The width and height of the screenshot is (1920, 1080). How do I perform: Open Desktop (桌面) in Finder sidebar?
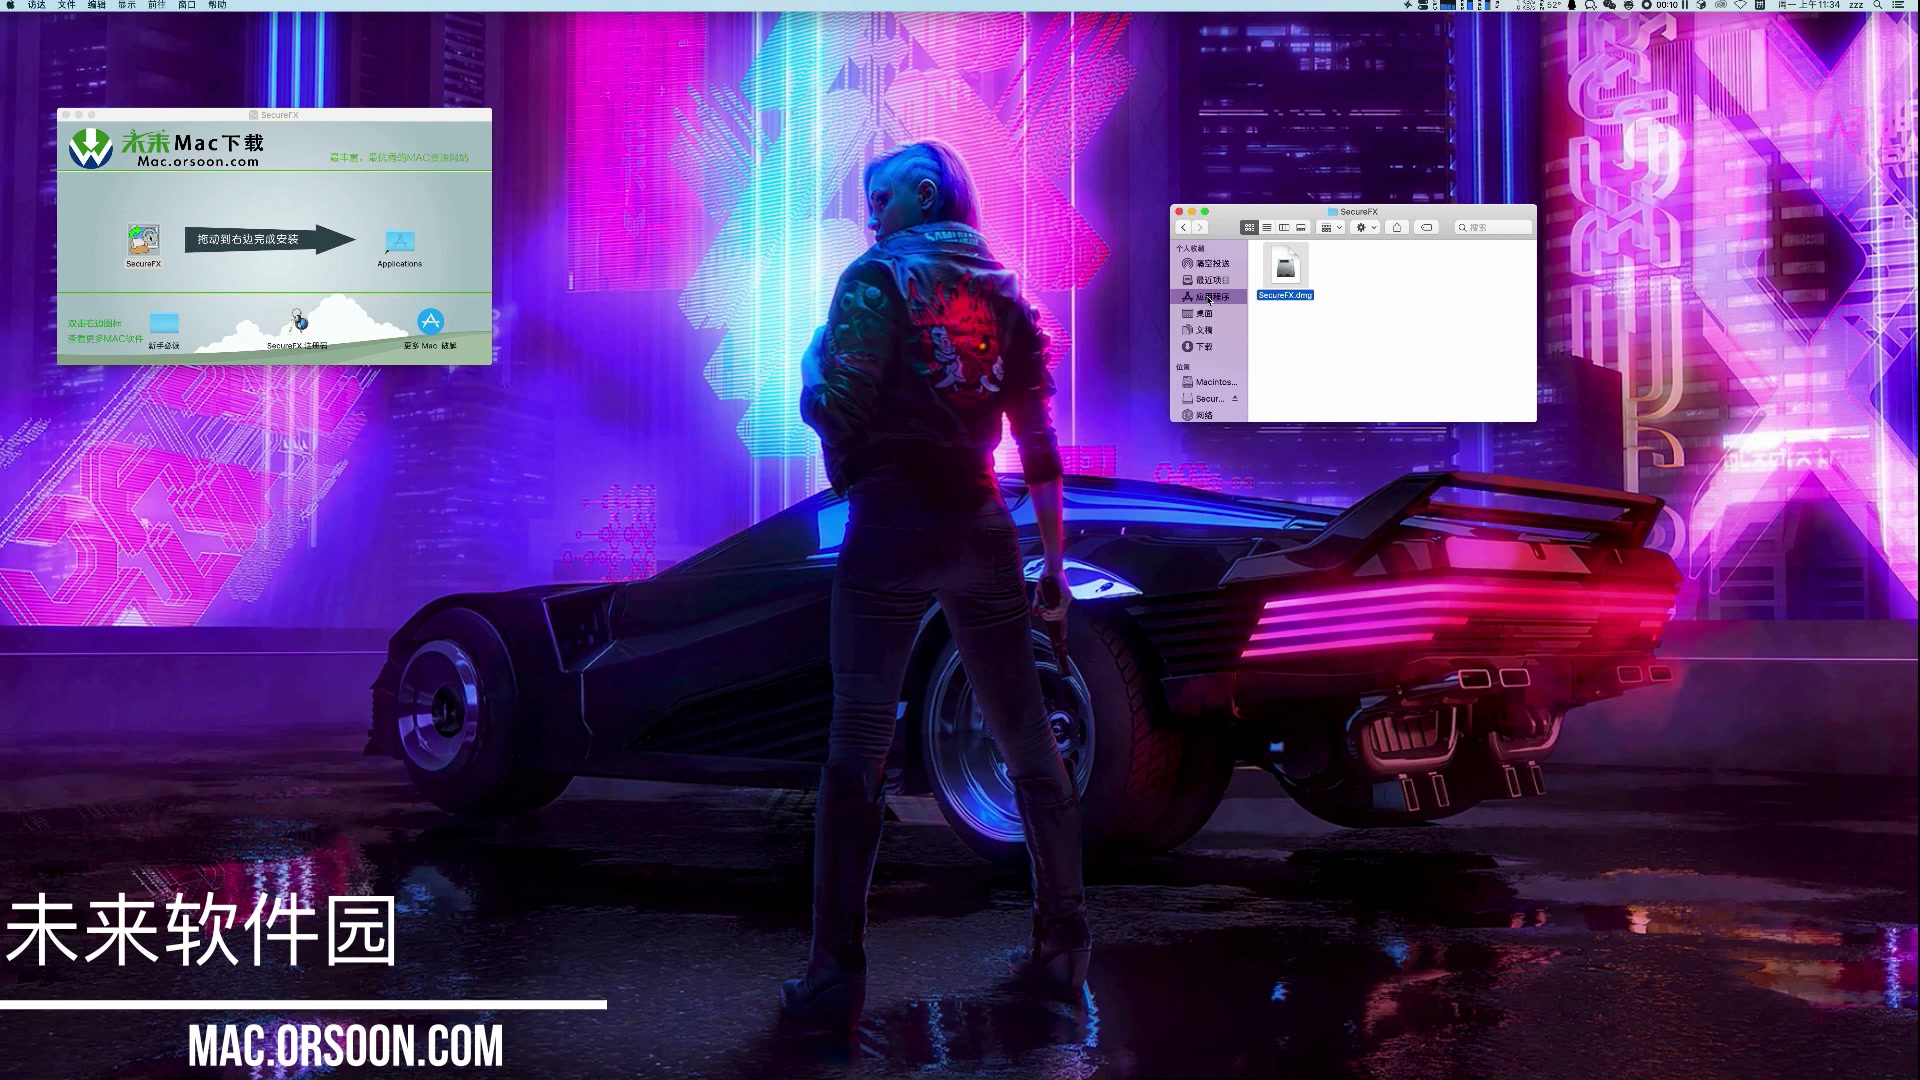[x=1207, y=313]
